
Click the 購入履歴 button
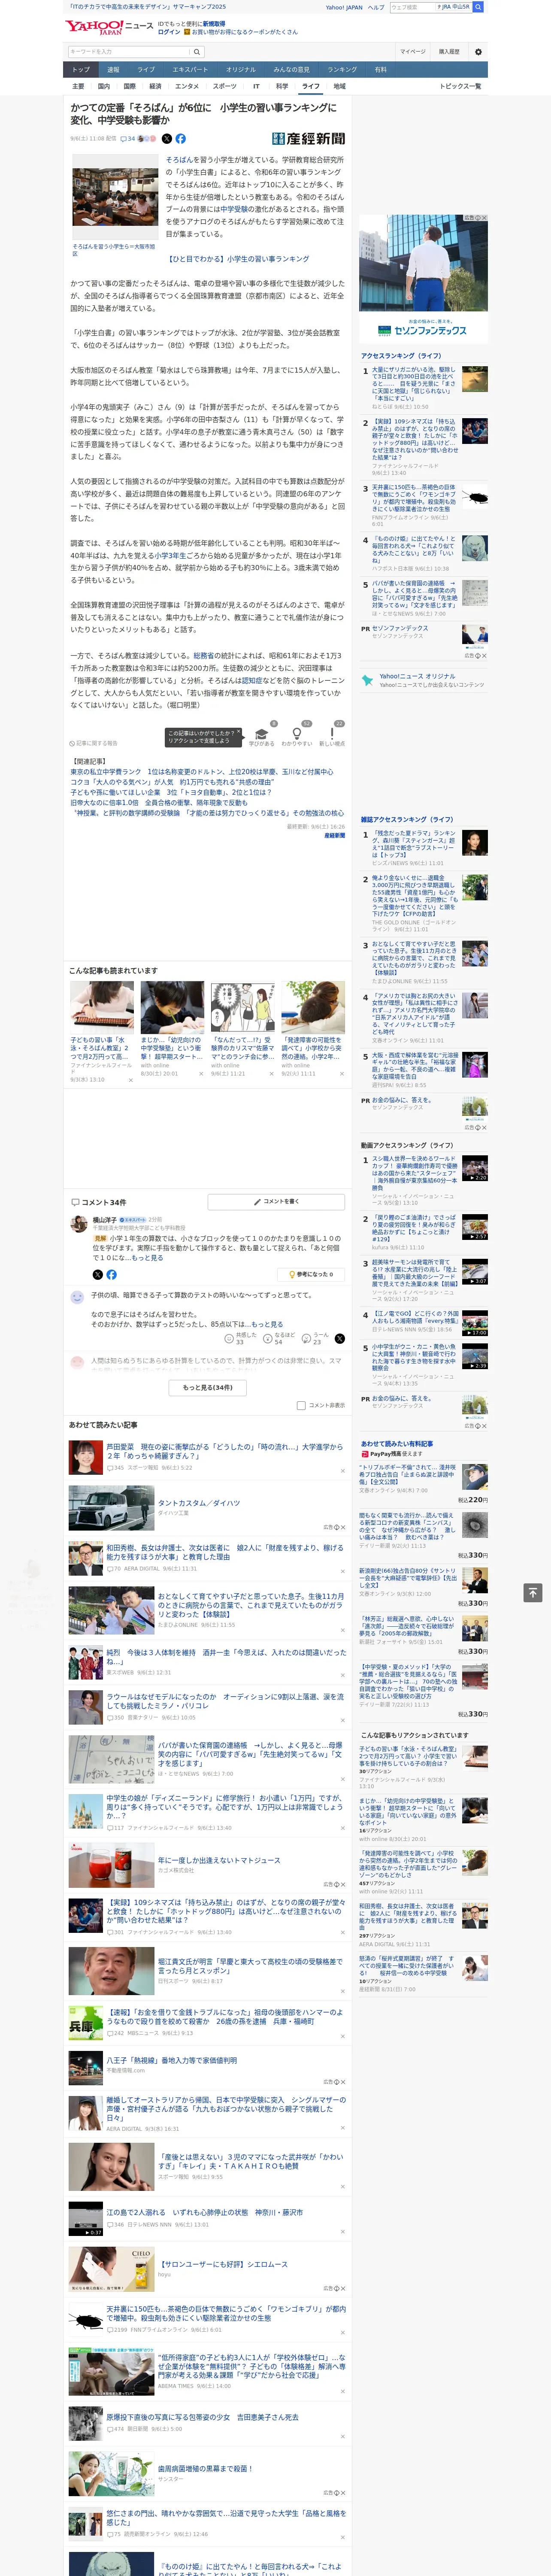(449, 52)
